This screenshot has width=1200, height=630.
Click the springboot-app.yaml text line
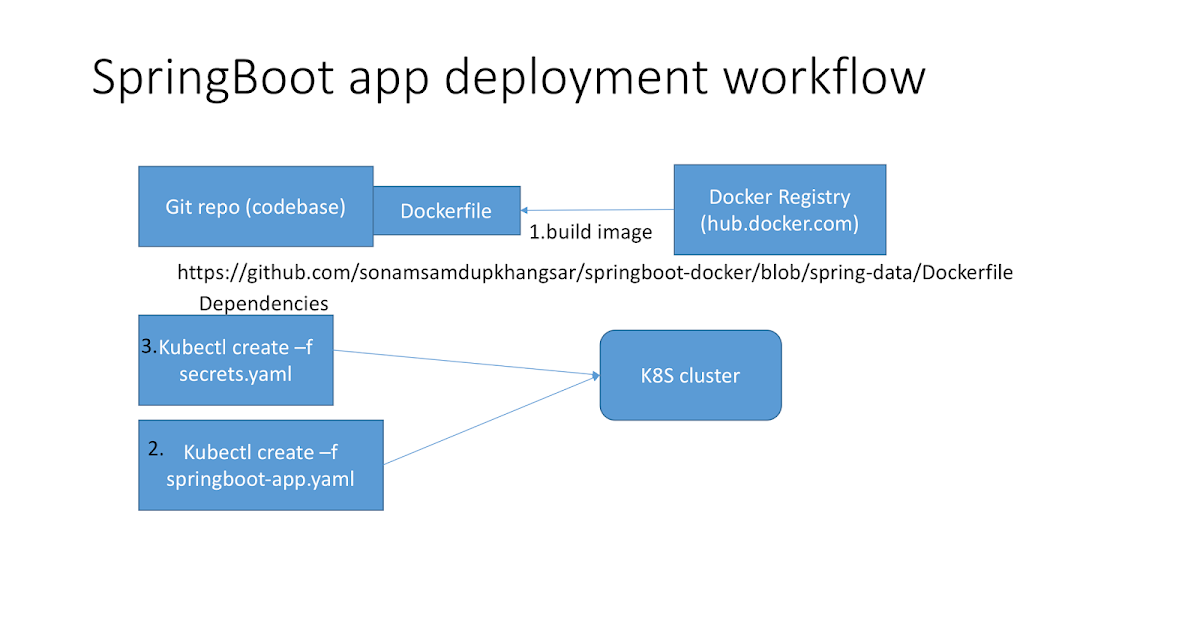tap(261, 479)
